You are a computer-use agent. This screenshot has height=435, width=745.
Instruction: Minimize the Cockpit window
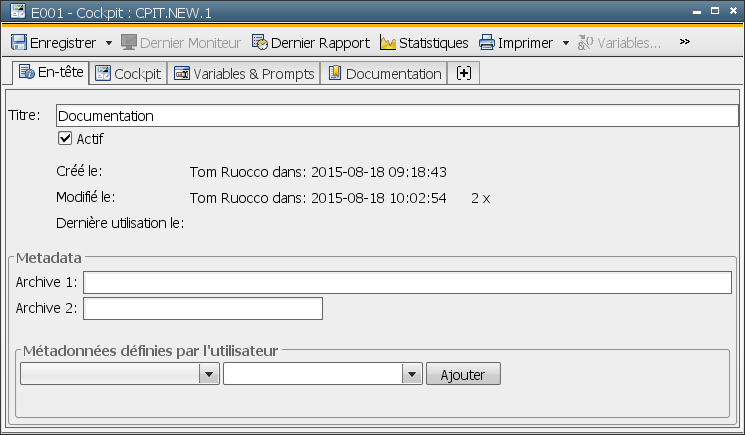click(697, 11)
